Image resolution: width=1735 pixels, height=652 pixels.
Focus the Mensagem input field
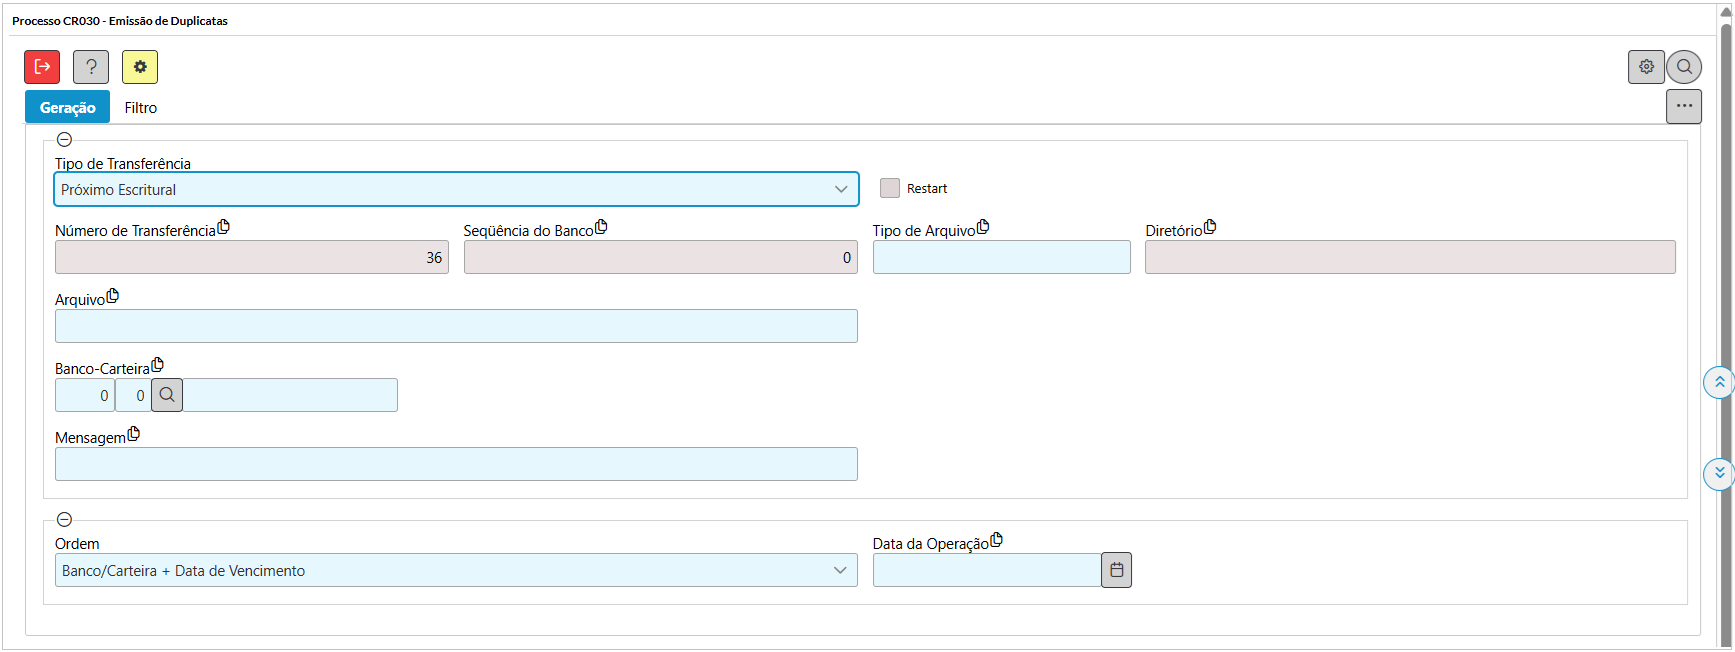tap(456, 464)
